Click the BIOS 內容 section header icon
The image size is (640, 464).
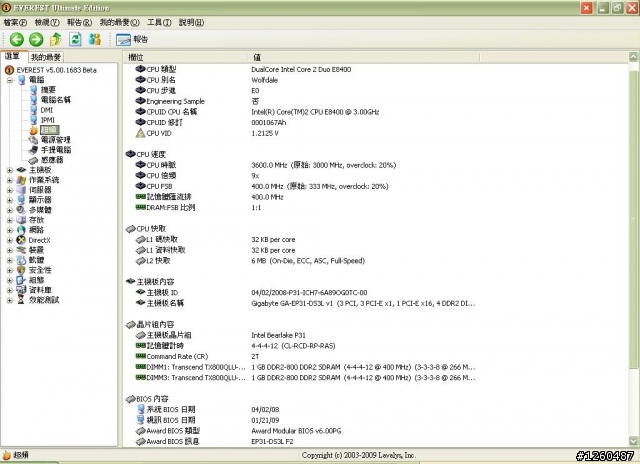point(131,399)
